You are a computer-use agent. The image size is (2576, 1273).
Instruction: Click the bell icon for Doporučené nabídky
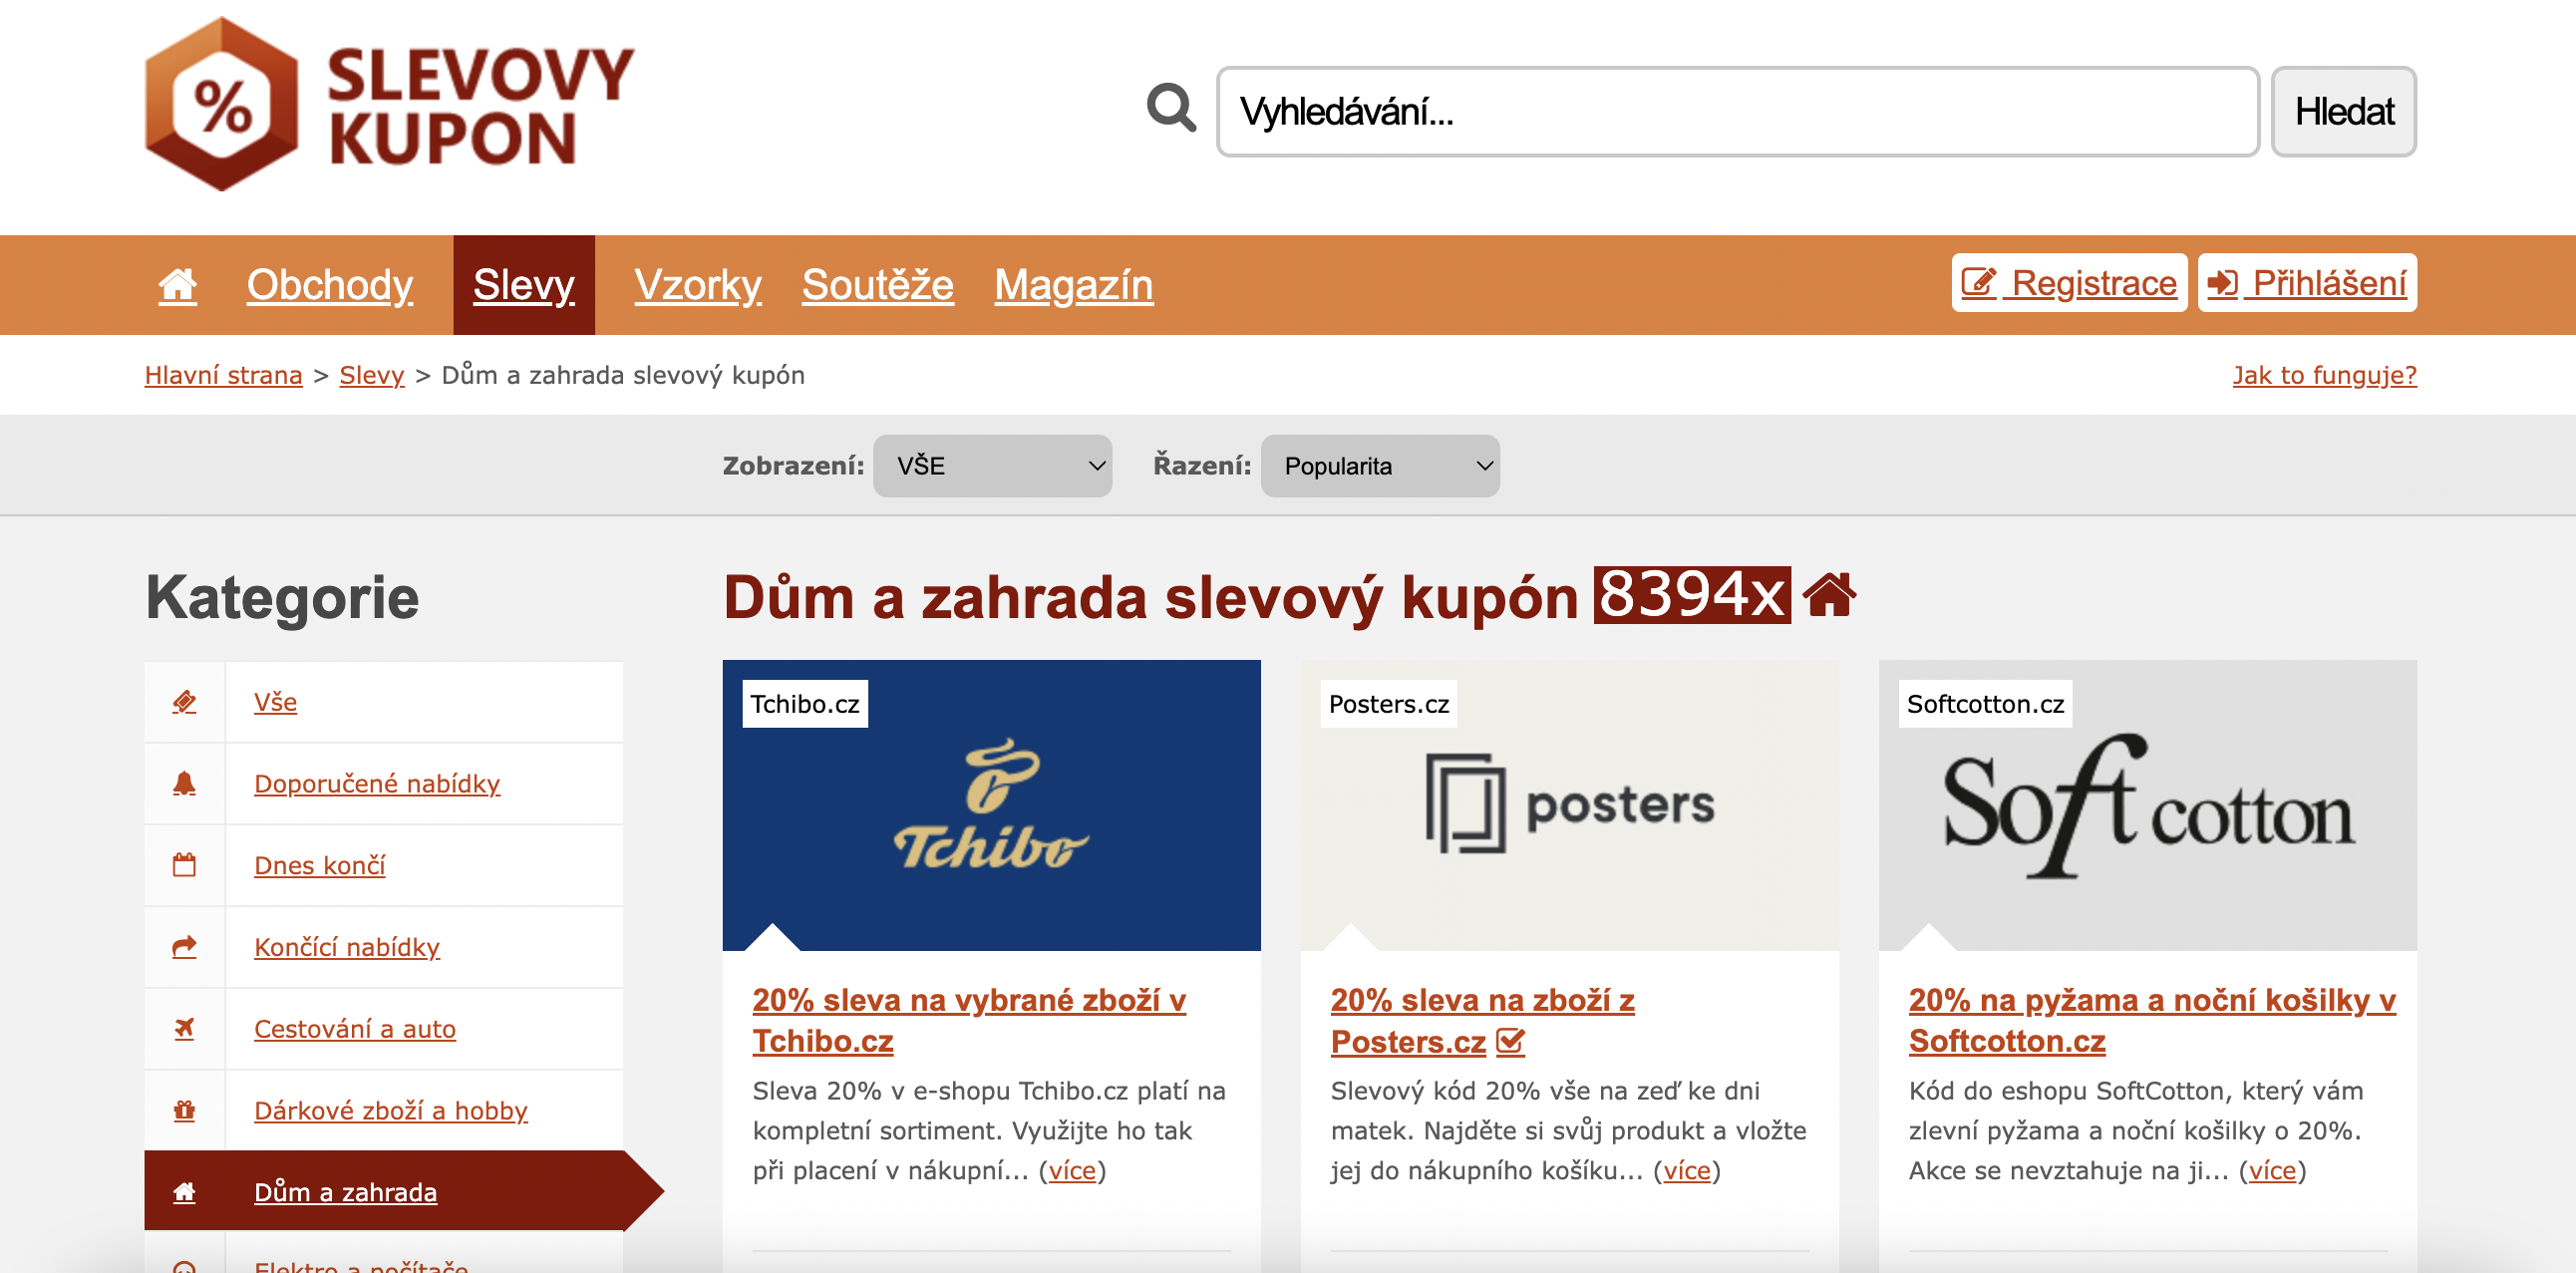184,783
